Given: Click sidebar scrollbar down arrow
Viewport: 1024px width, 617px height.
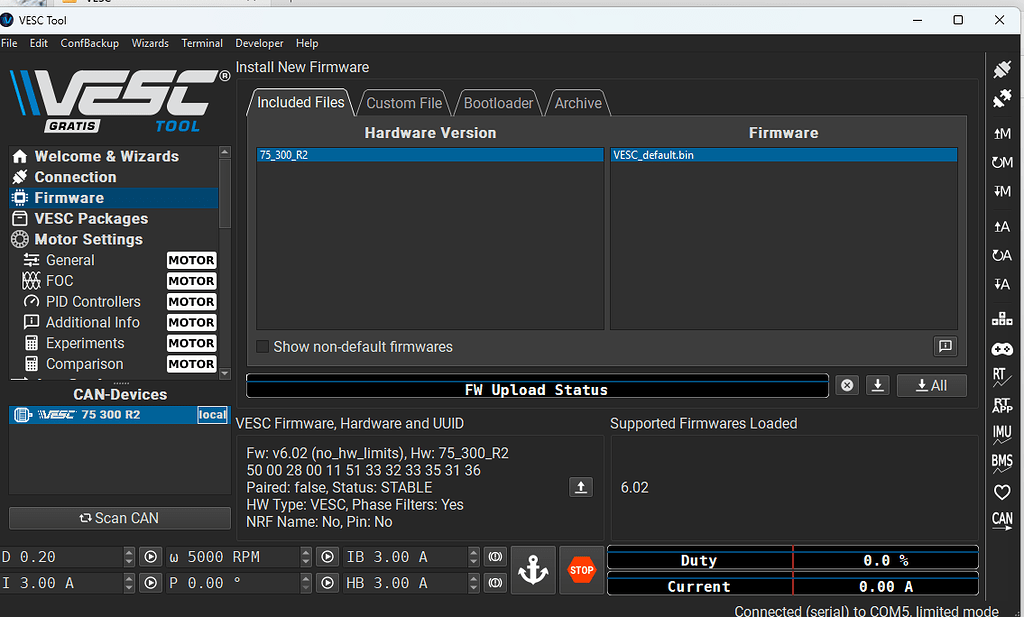Looking at the screenshot, I should [x=225, y=374].
